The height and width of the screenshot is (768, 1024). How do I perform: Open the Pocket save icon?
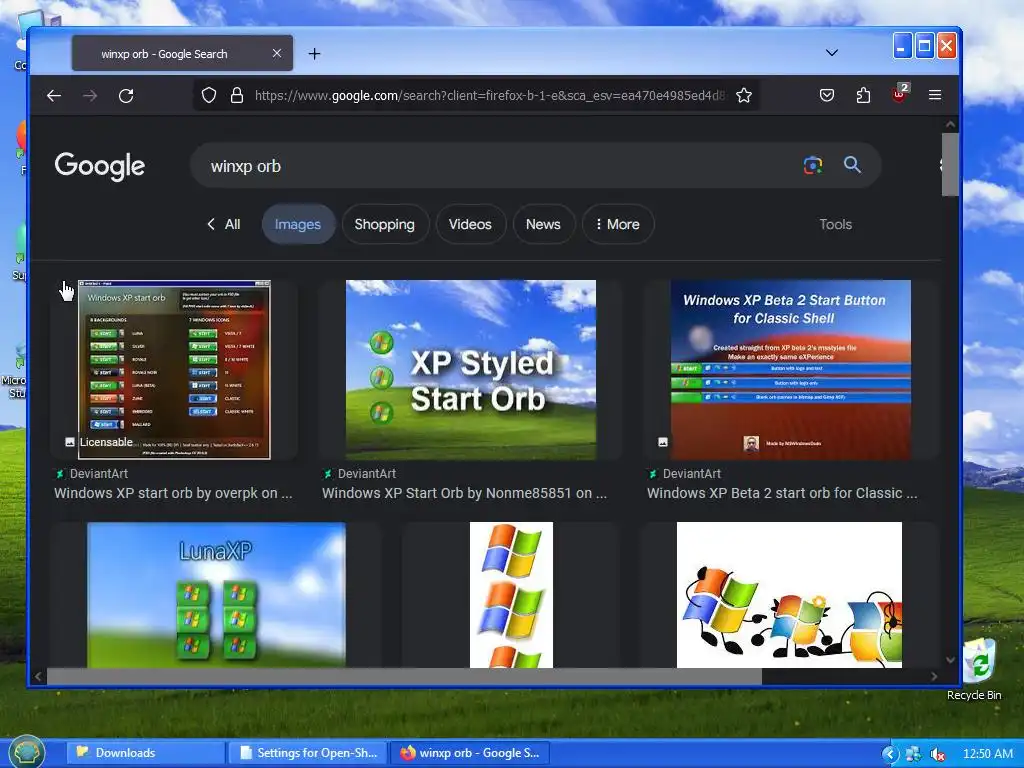827,95
